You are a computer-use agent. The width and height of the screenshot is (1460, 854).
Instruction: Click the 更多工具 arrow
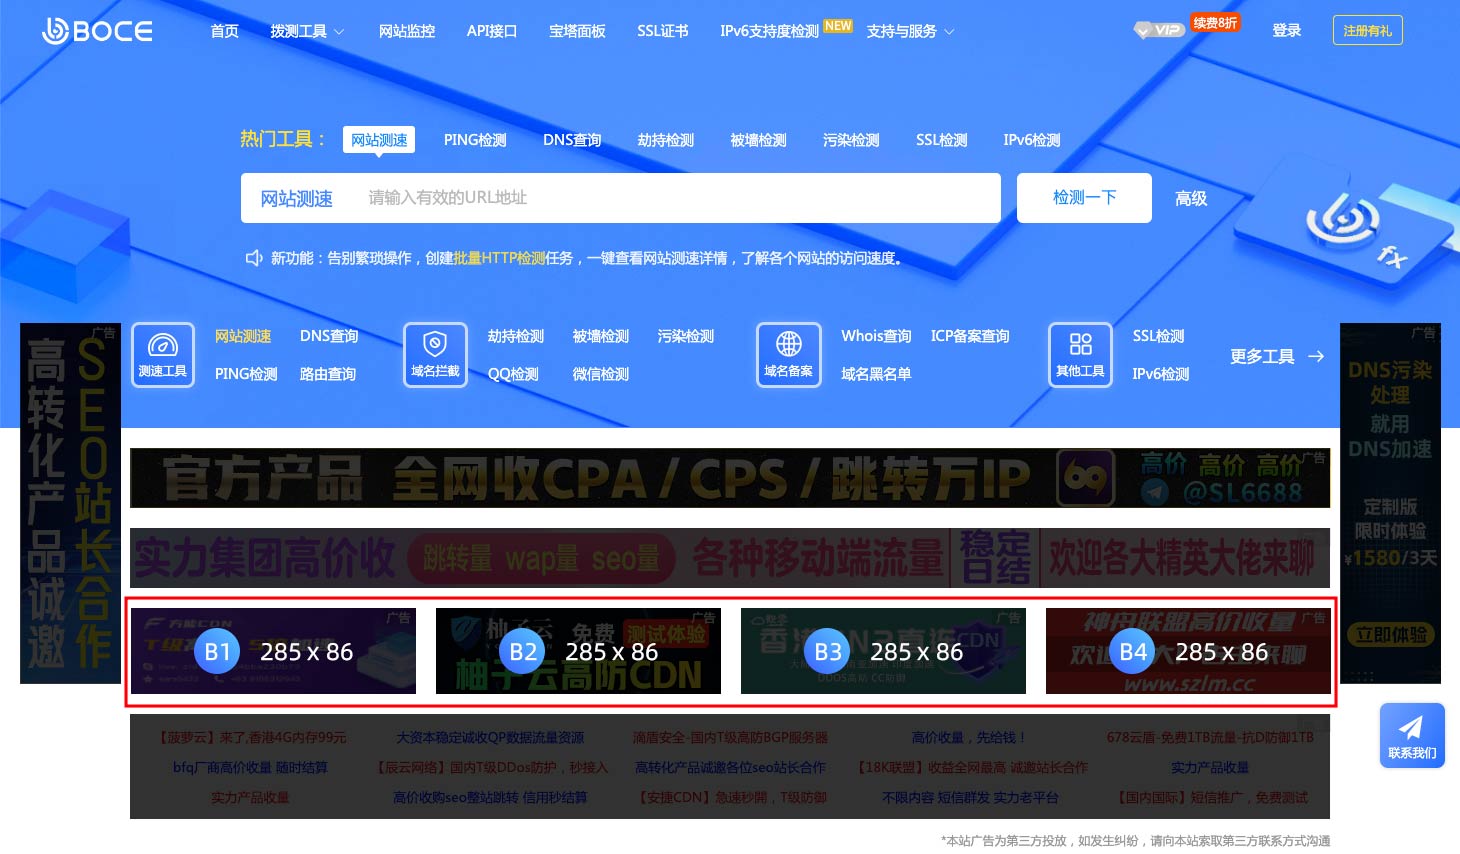click(x=1316, y=356)
